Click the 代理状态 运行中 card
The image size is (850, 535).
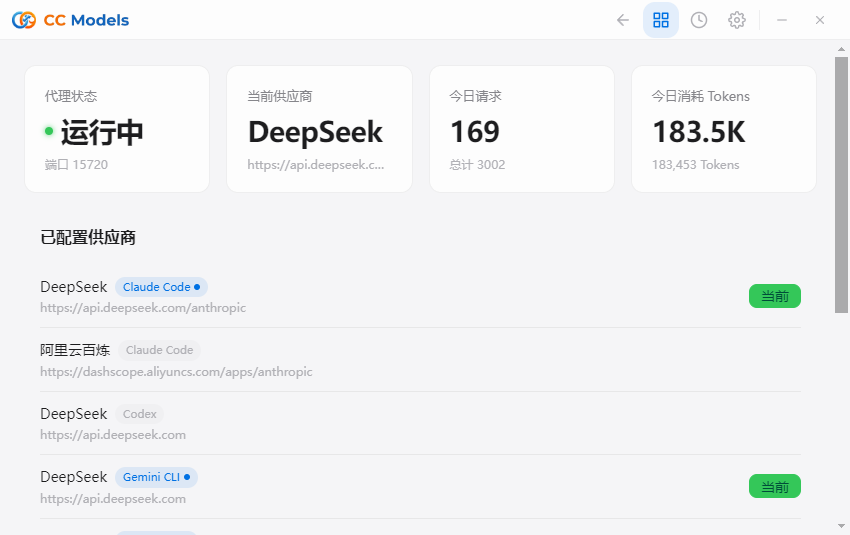click(x=117, y=129)
